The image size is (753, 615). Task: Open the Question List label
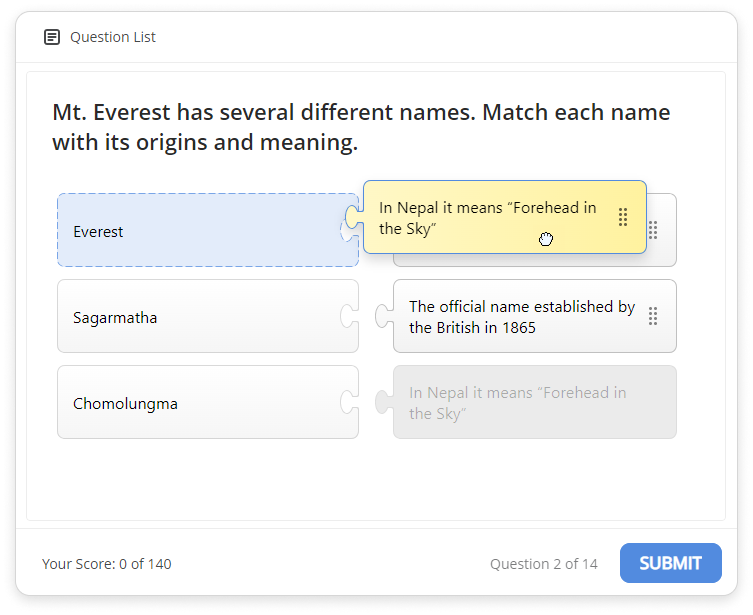click(112, 37)
